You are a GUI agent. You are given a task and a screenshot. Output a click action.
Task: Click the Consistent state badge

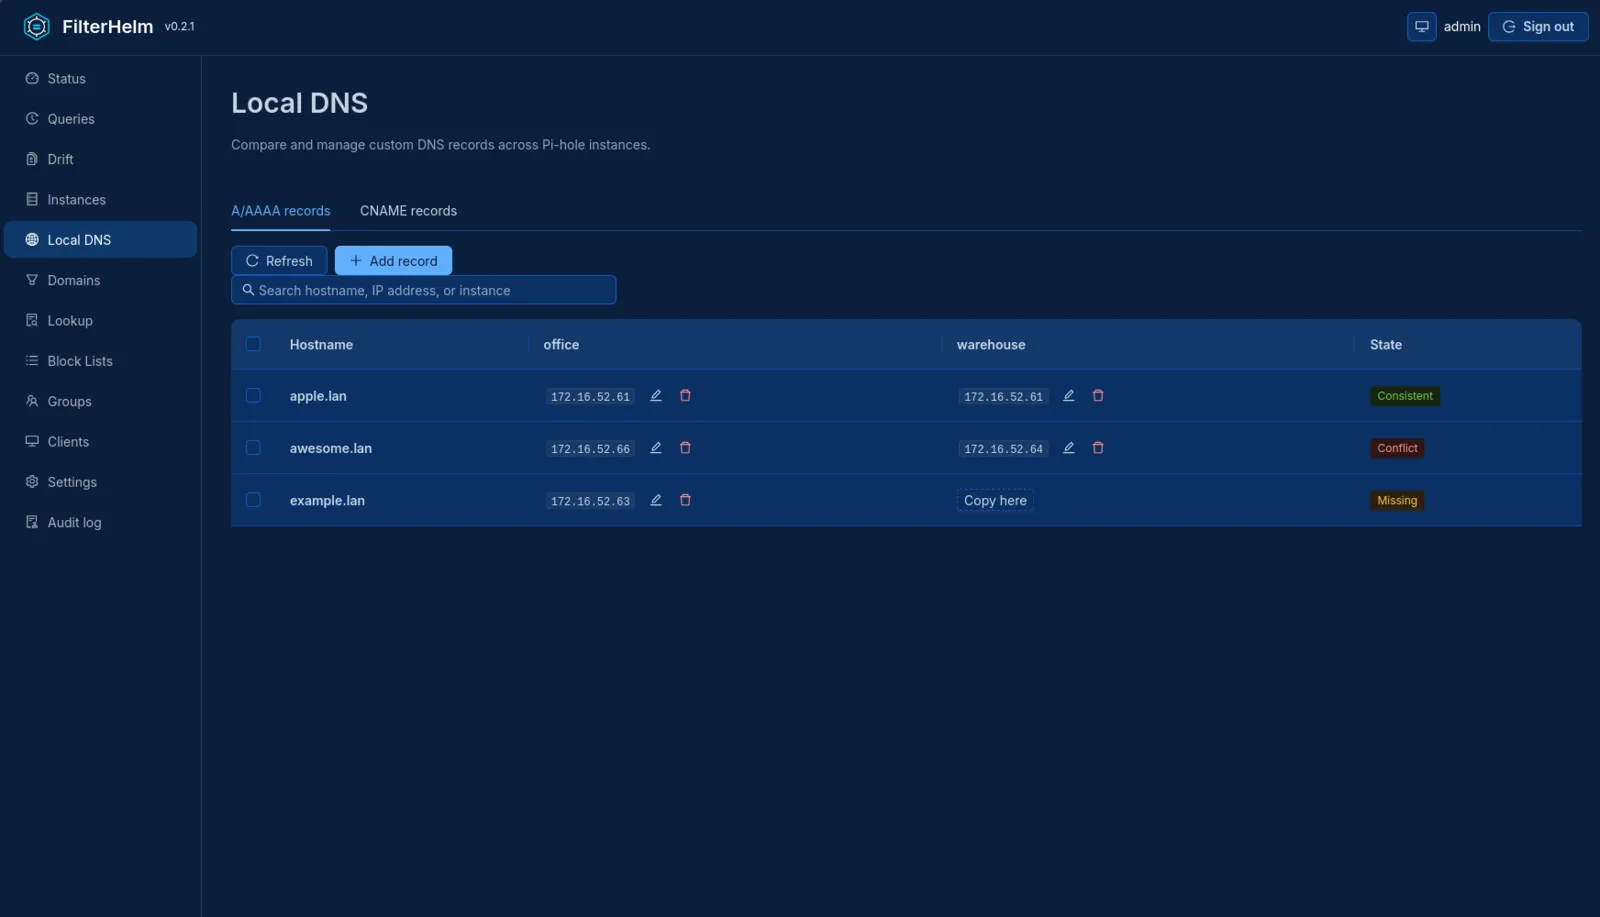pos(1405,396)
